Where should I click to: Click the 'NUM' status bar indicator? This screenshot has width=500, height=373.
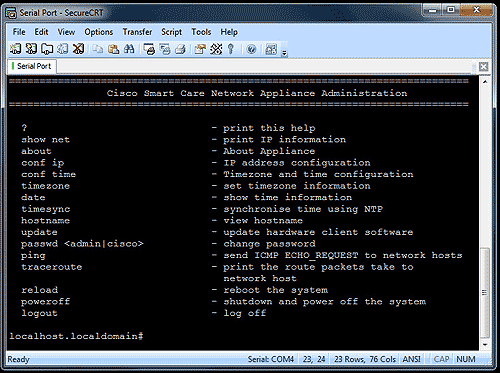(x=466, y=359)
